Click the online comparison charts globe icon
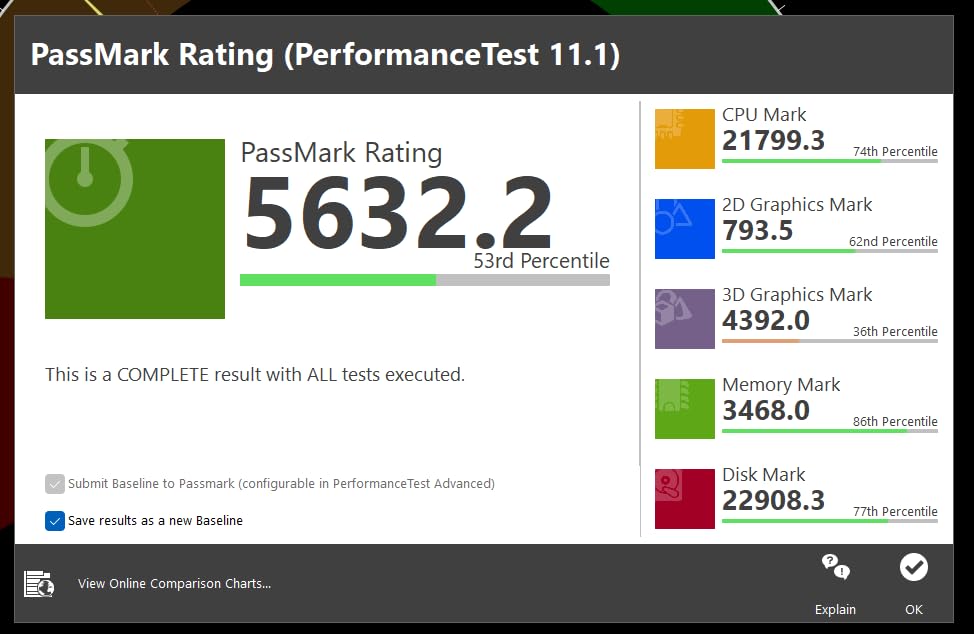Screen dimensions: 974x634 pyautogui.click(x=39, y=584)
